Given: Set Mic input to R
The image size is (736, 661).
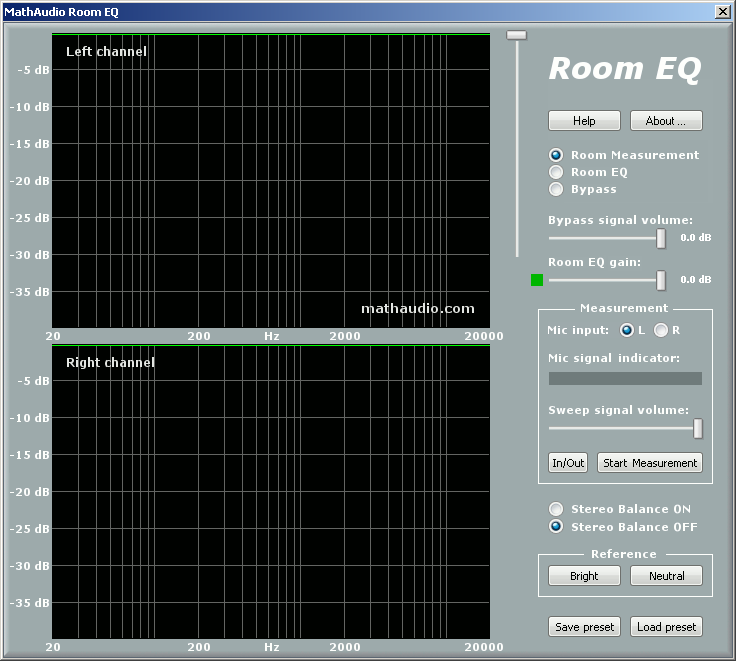Looking at the screenshot, I should [x=661, y=330].
